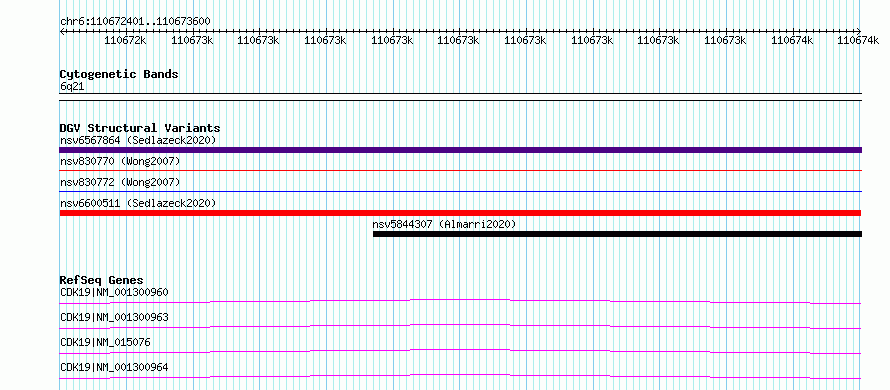The width and height of the screenshot is (890, 390).
Task: Click the nsv6600511 (Sedlazeck2020) variant label
Action: click(138, 203)
